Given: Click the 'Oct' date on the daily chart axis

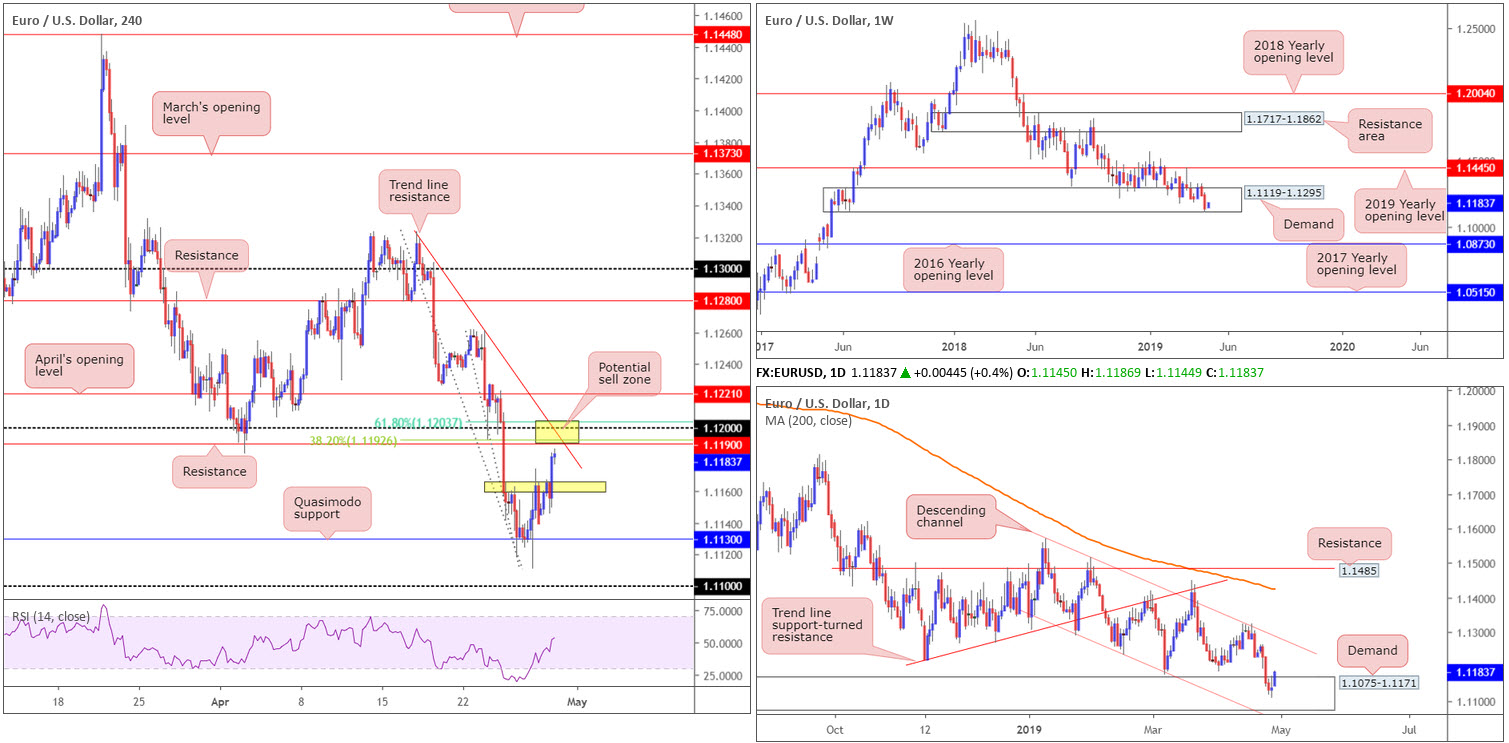Looking at the screenshot, I should coord(834,729).
